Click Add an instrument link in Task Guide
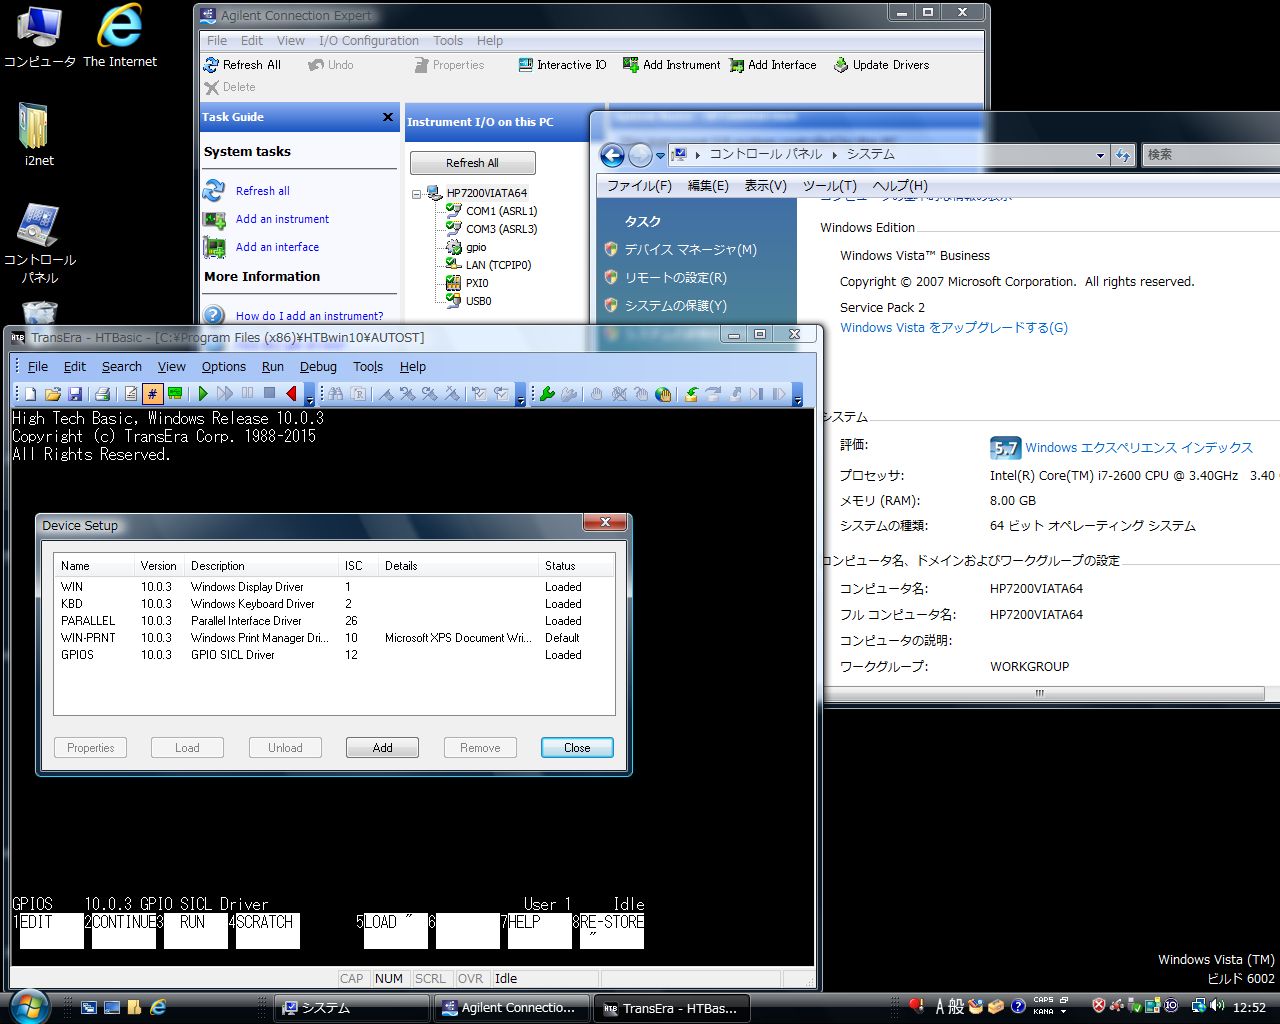This screenshot has width=1280, height=1024. point(282,219)
